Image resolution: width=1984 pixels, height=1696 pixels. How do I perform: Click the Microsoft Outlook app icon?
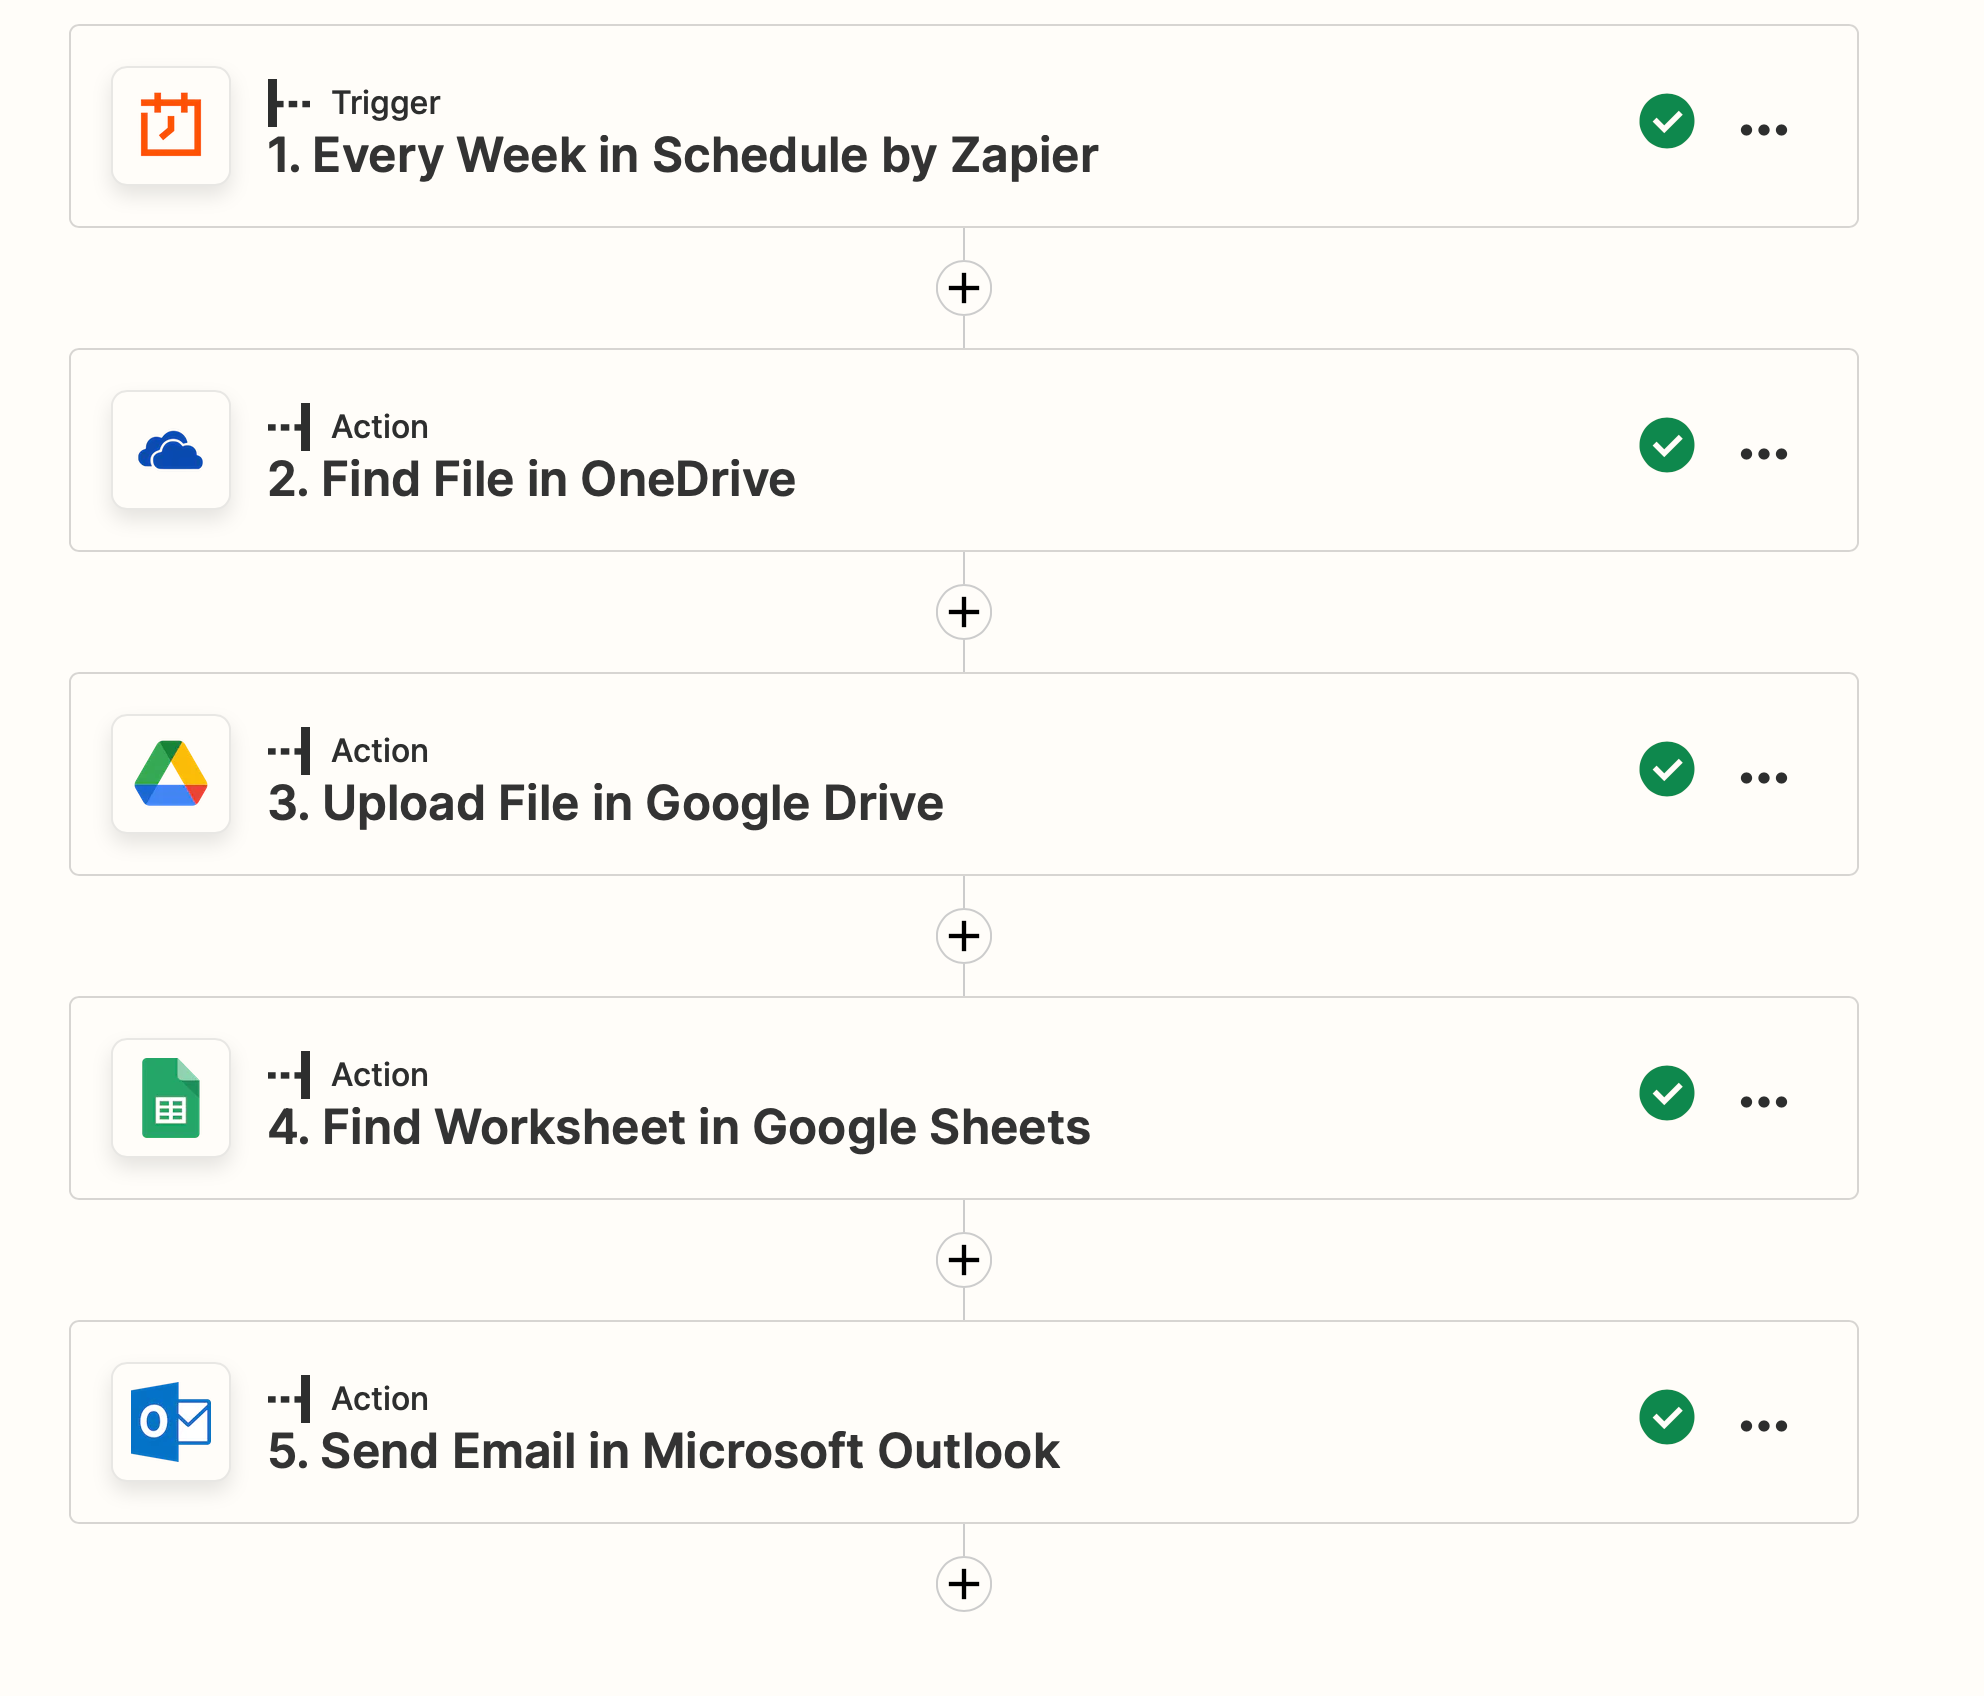pyautogui.click(x=171, y=1422)
